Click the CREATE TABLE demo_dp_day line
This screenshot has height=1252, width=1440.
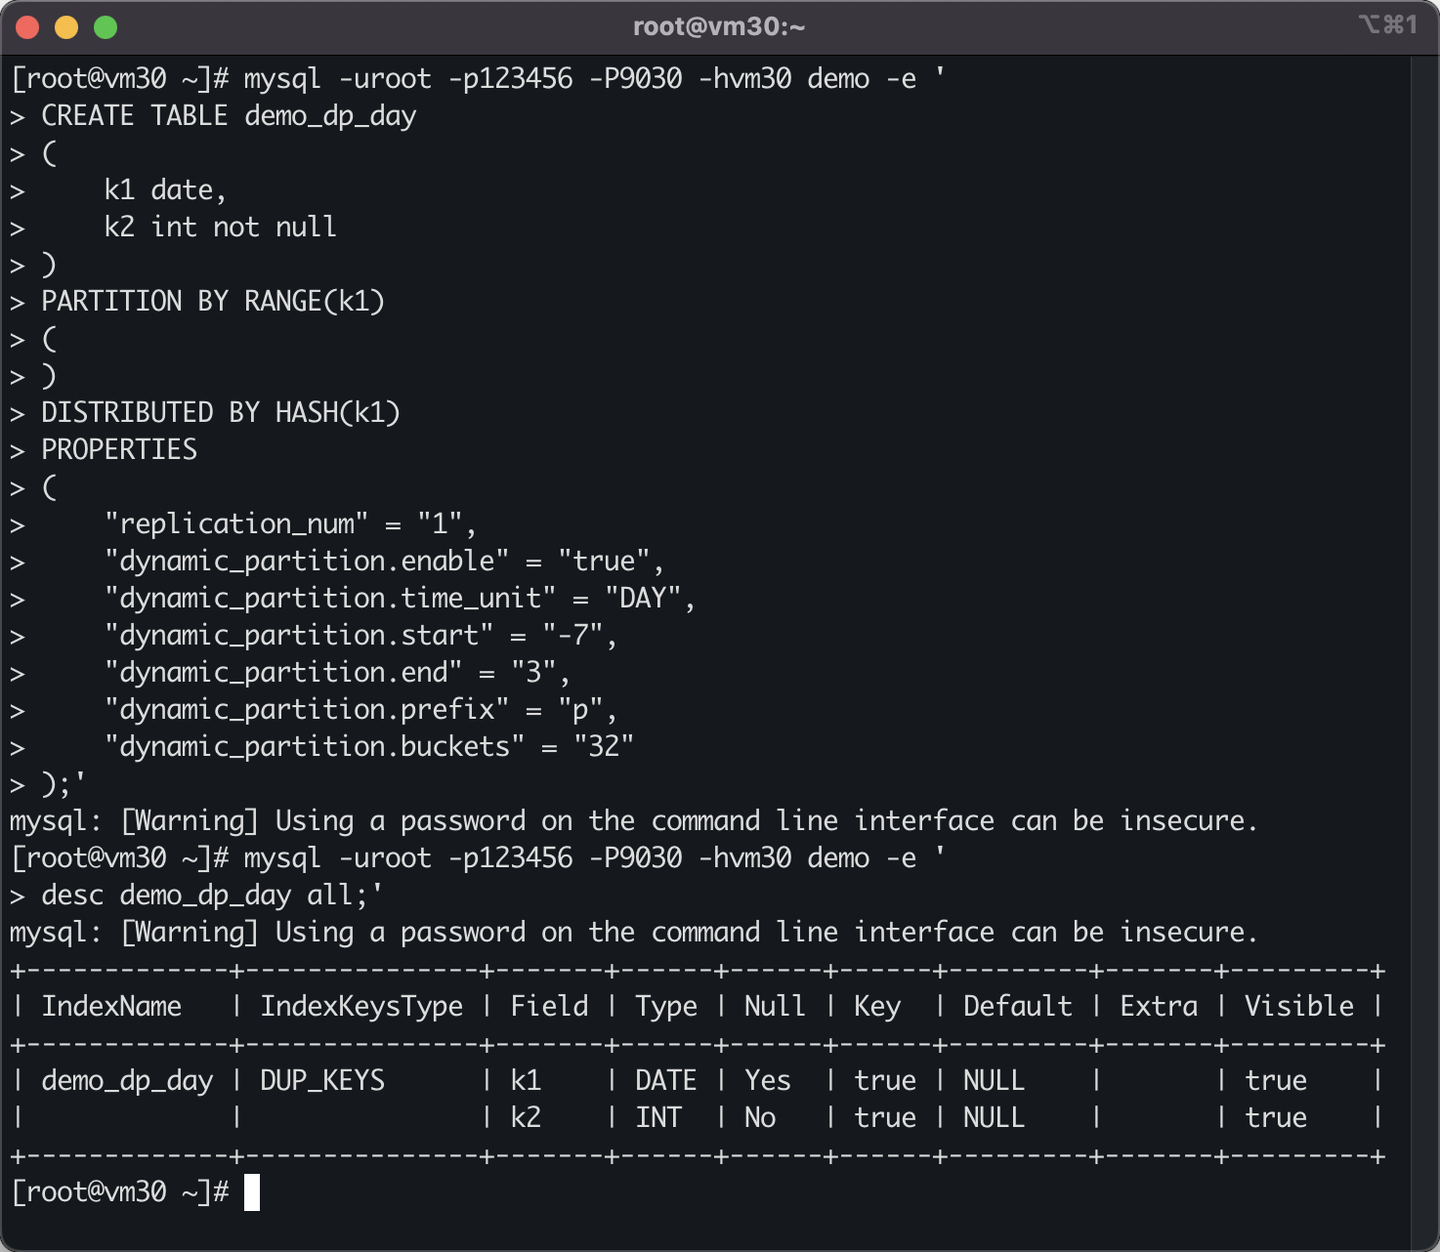pyautogui.click(x=228, y=116)
